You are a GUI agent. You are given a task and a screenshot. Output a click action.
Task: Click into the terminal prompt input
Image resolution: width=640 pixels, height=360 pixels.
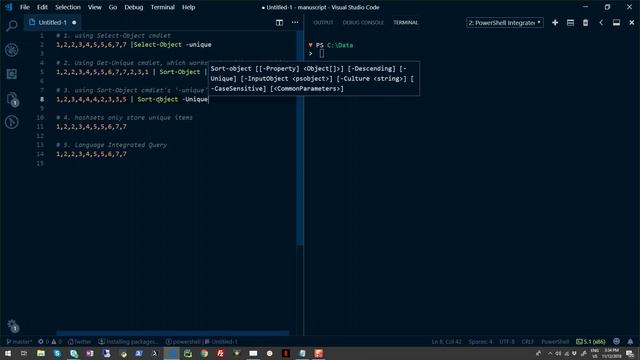(322, 53)
